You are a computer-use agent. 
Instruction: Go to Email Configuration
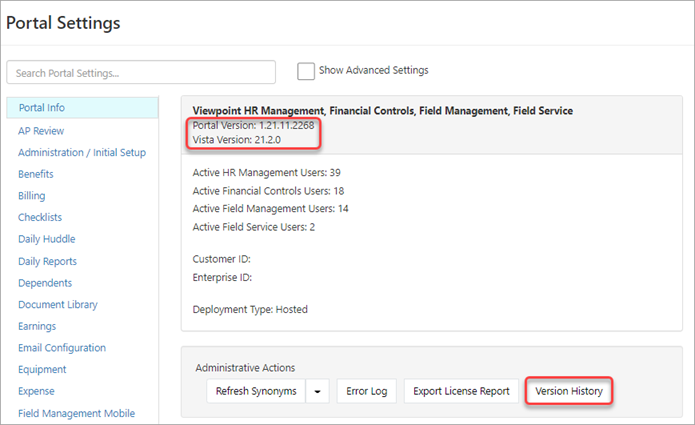click(62, 348)
